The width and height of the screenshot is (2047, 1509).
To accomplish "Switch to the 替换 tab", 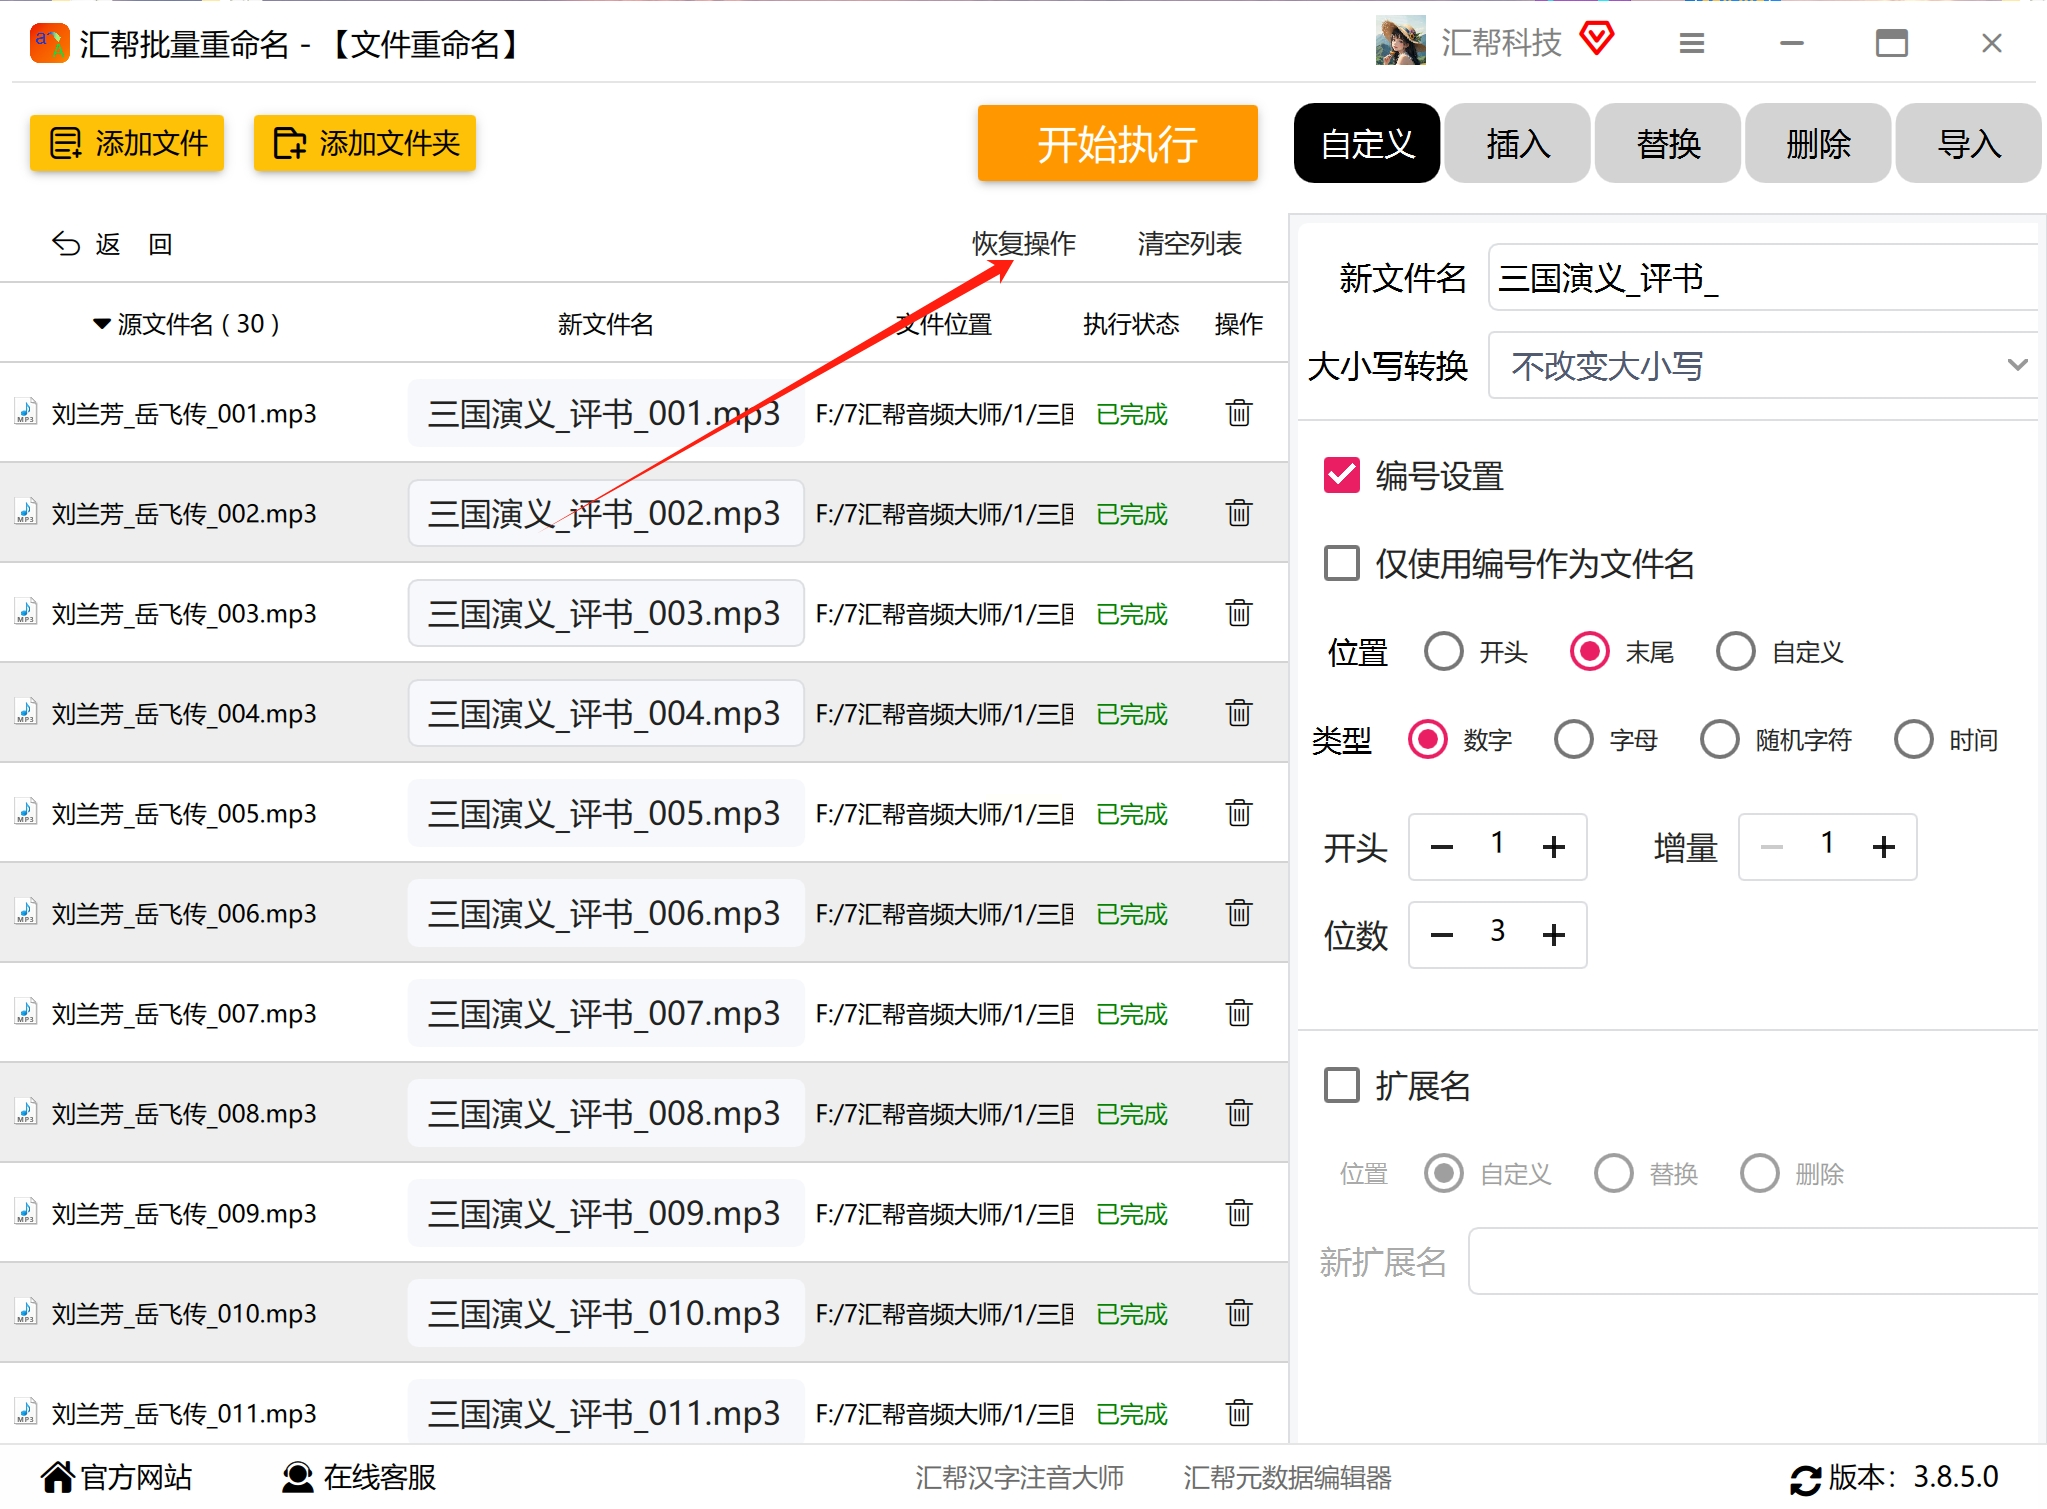I will coord(1667,144).
